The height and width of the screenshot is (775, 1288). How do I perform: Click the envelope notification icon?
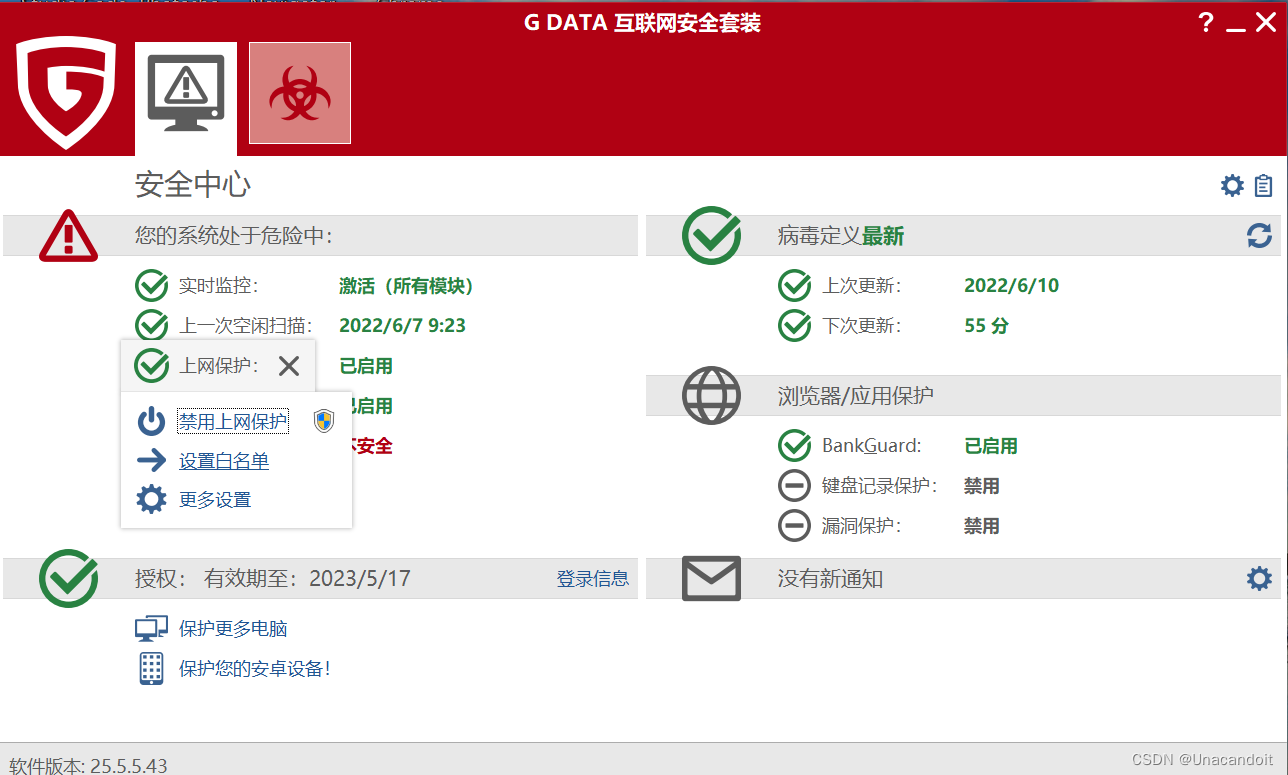pyautogui.click(x=711, y=578)
